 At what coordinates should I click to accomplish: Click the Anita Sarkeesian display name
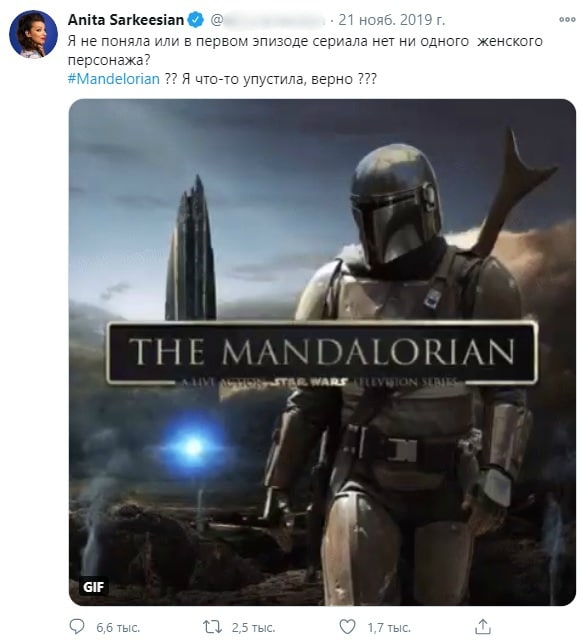(126, 20)
